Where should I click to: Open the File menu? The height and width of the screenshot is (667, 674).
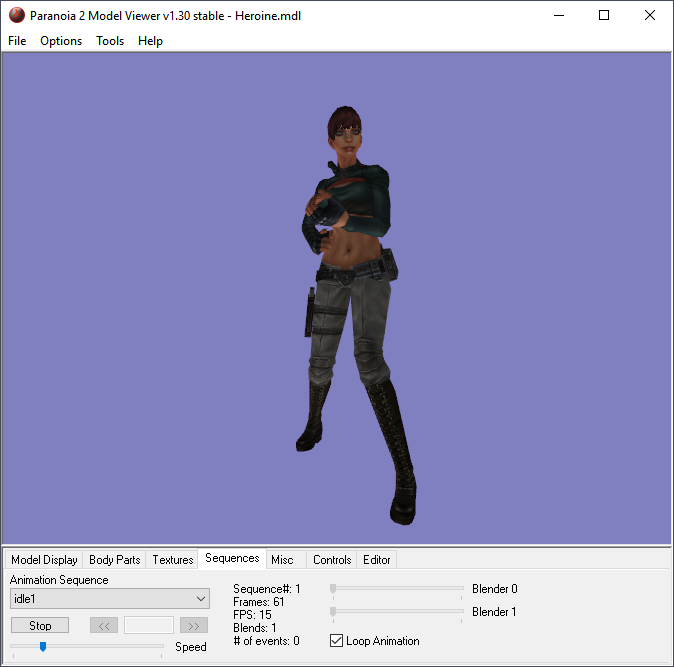pyautogui.click(x=17, y=41)
